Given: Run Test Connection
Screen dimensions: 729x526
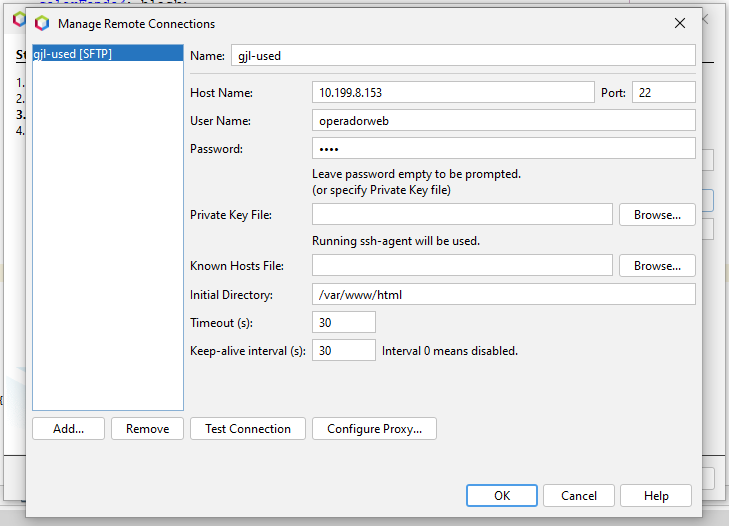Looking at the screenshot, I should click(x=248, y=429).
